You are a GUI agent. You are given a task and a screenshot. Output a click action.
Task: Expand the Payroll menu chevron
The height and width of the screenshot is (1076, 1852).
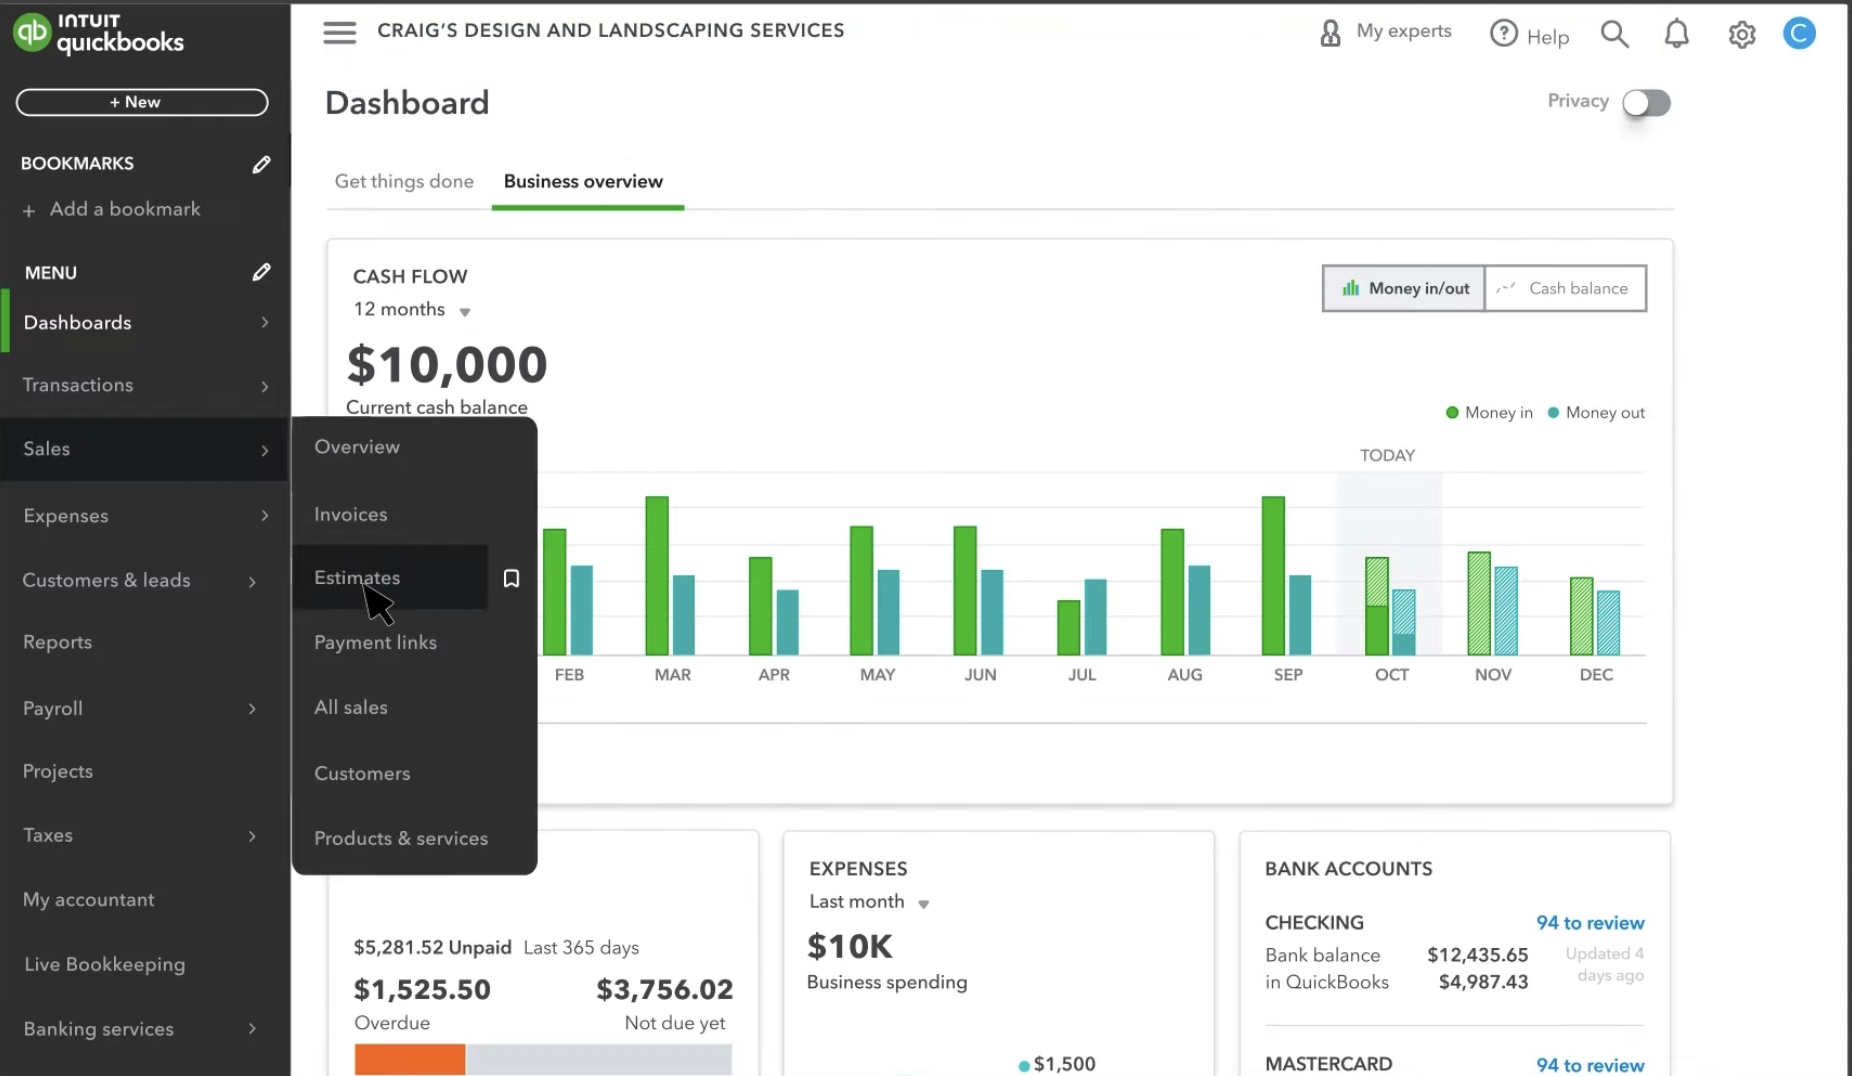252,709
